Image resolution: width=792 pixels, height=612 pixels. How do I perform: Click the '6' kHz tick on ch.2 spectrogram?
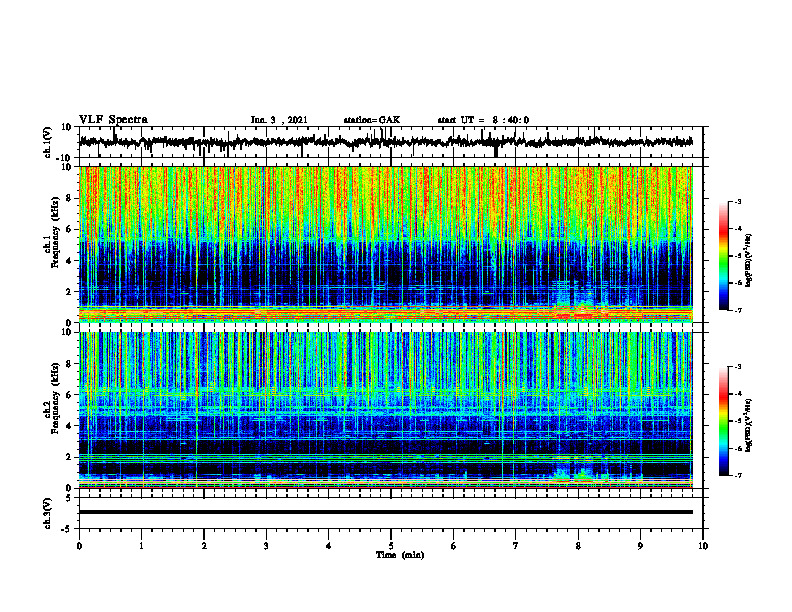(x=69, y=395)
